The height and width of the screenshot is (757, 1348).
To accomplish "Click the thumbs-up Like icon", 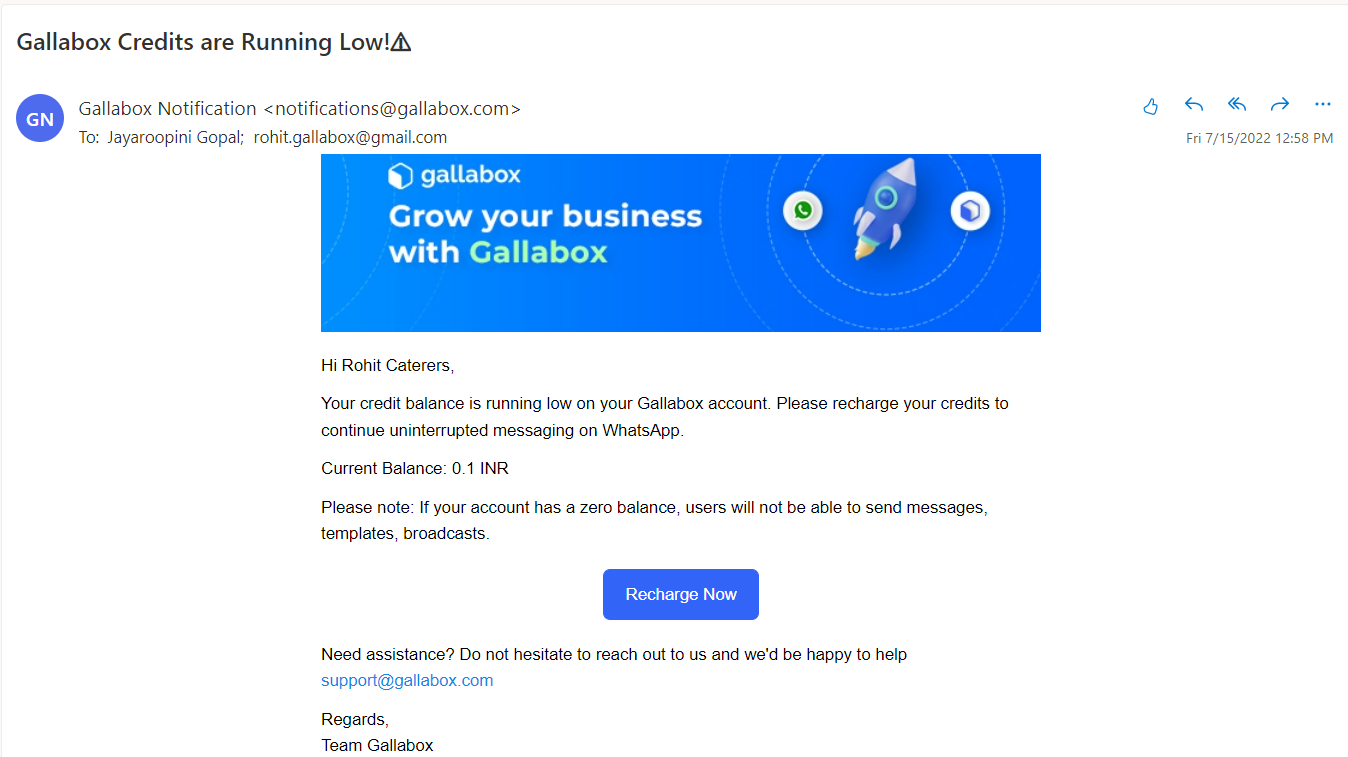I will (1150, 106).
